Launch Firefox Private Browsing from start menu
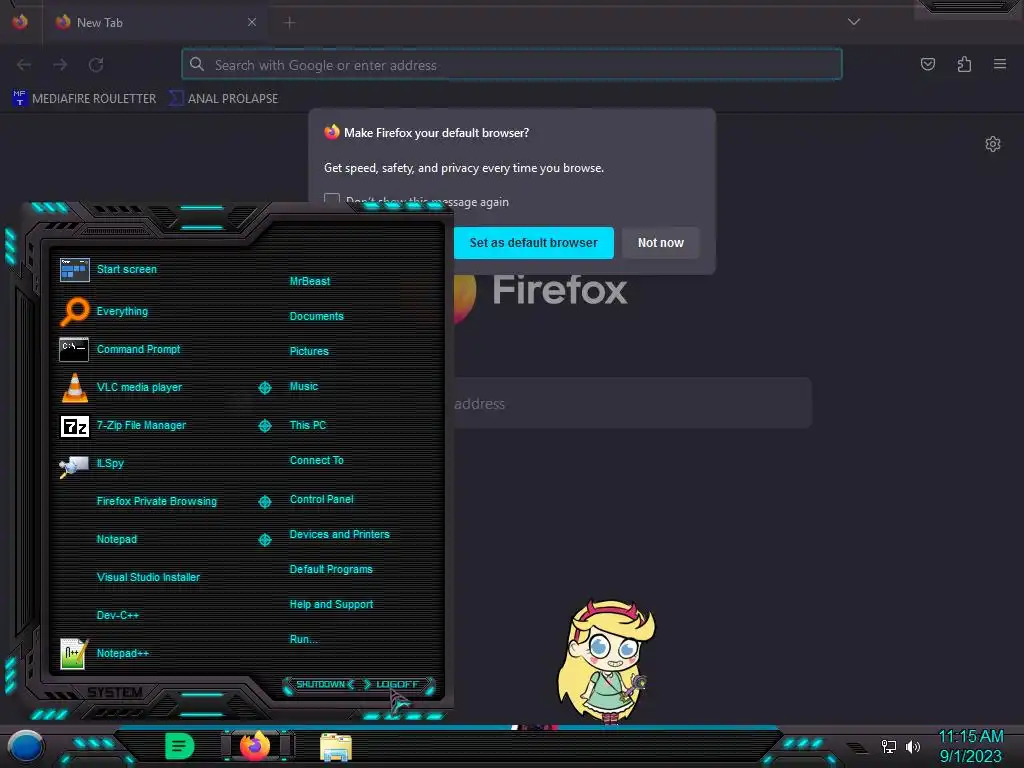 tap(157, 502)
